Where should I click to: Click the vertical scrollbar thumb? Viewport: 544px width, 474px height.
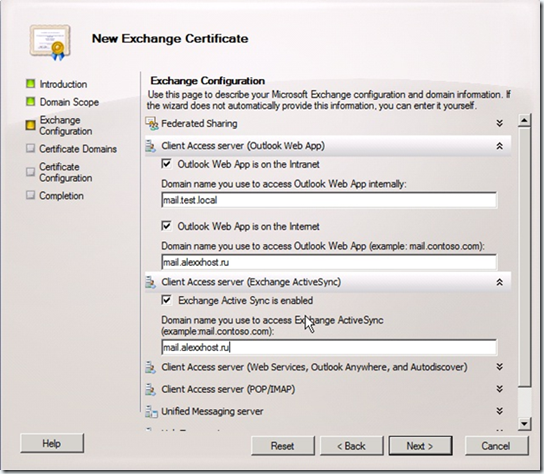524,257
